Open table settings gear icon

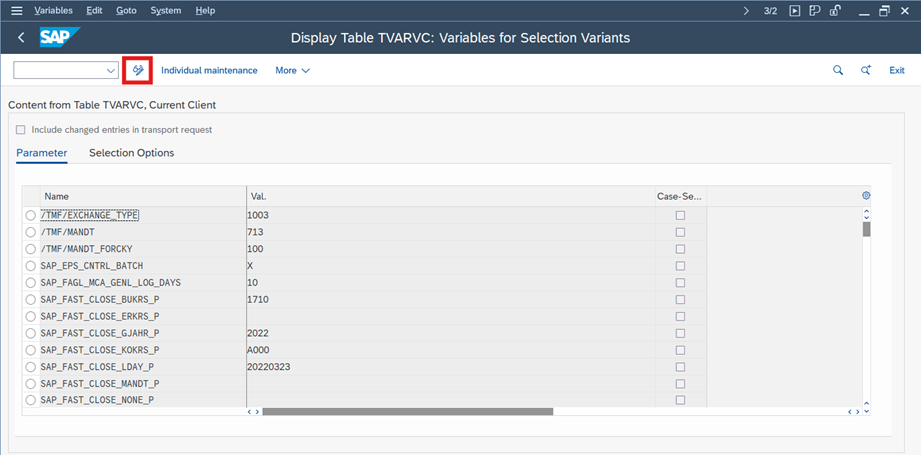[x=866, y=196]
